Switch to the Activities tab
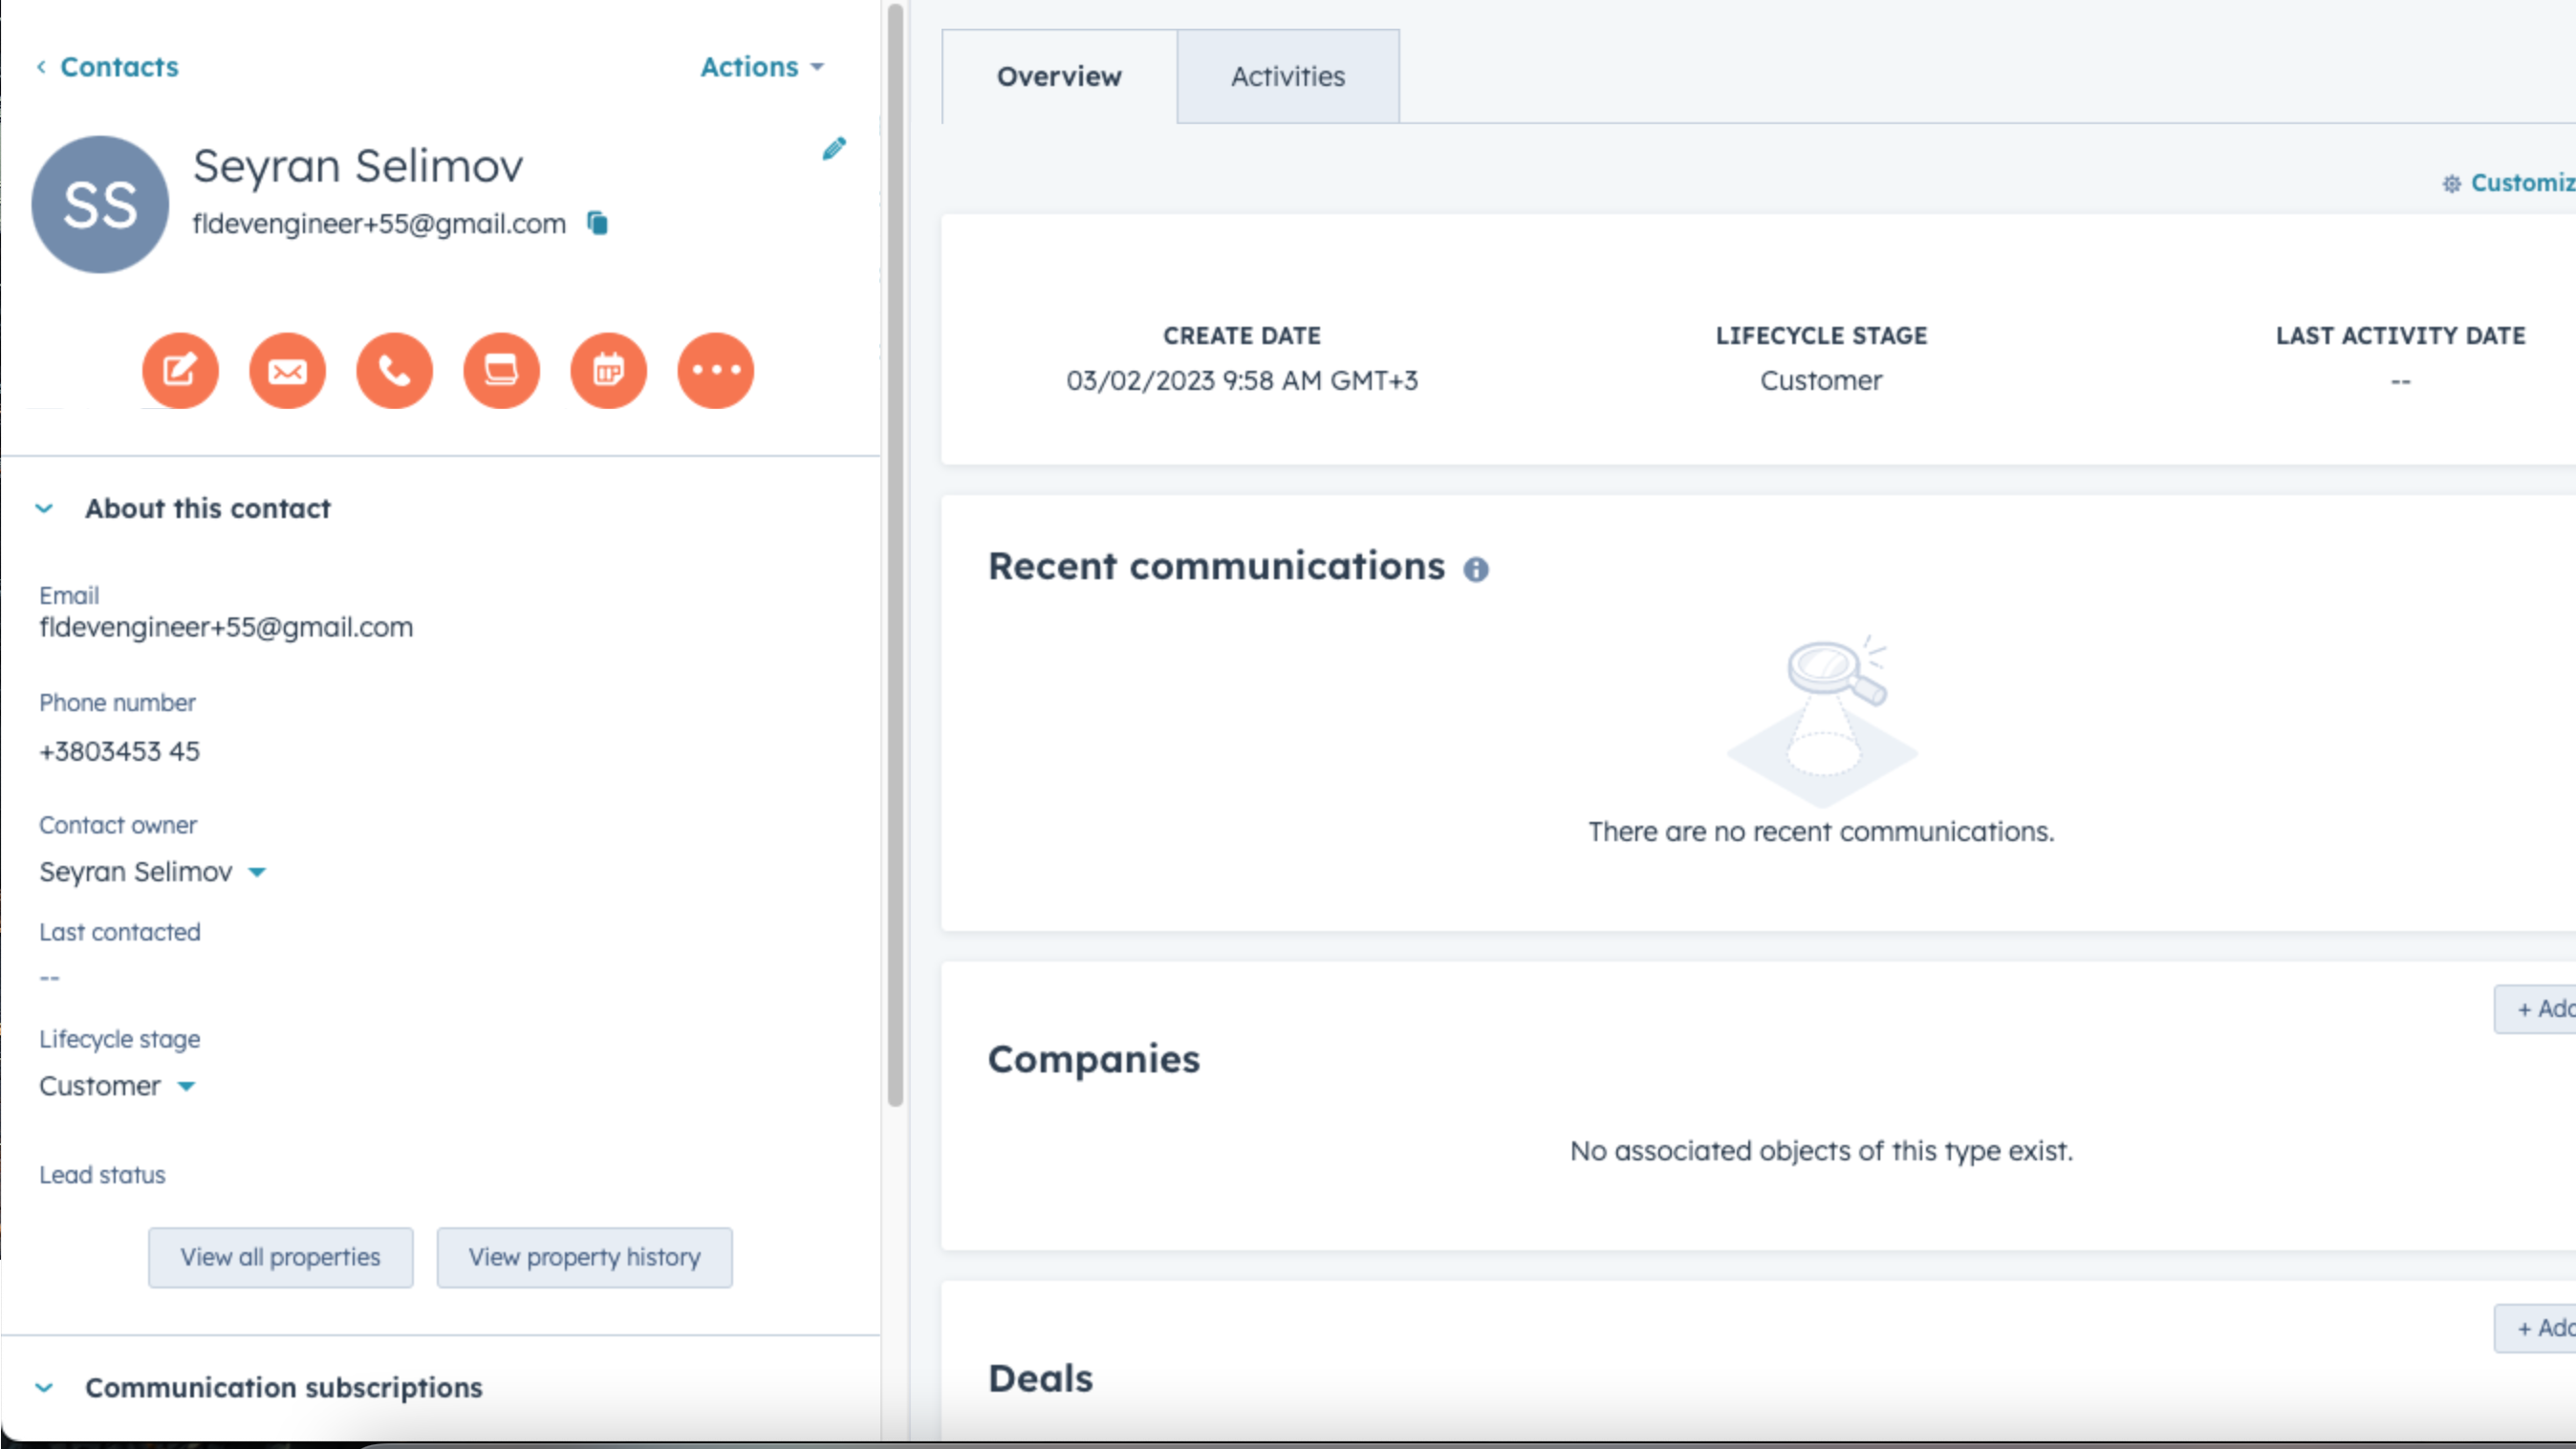The width and height of the screenshot is (2576, 1449). (x=1288, y=75)
